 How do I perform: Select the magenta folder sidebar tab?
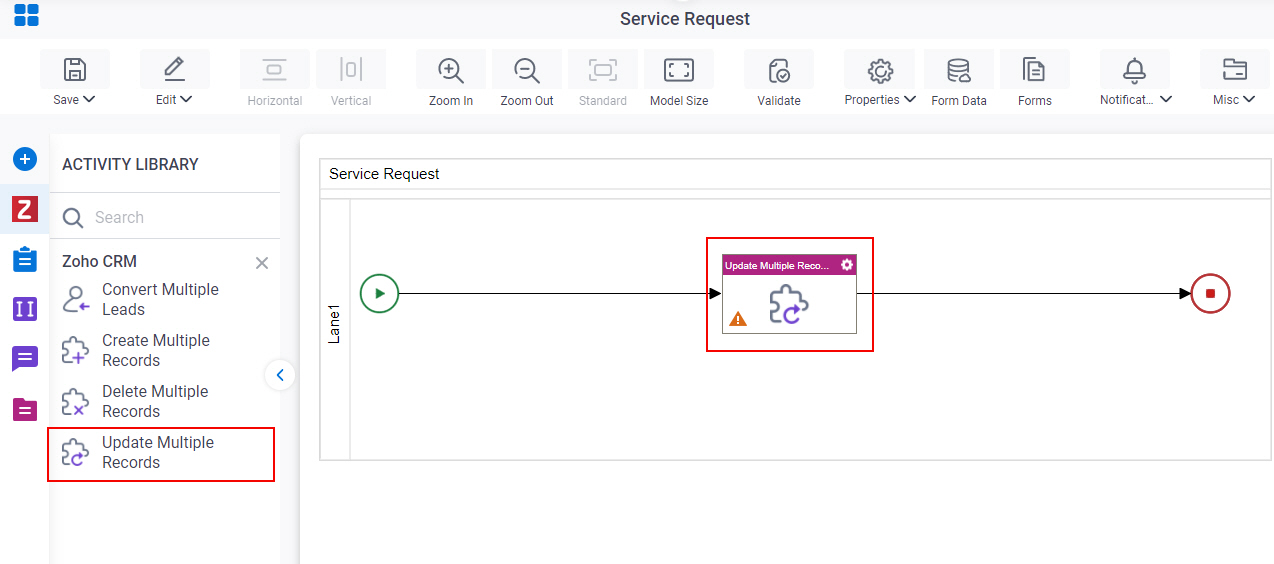point(25,408)
